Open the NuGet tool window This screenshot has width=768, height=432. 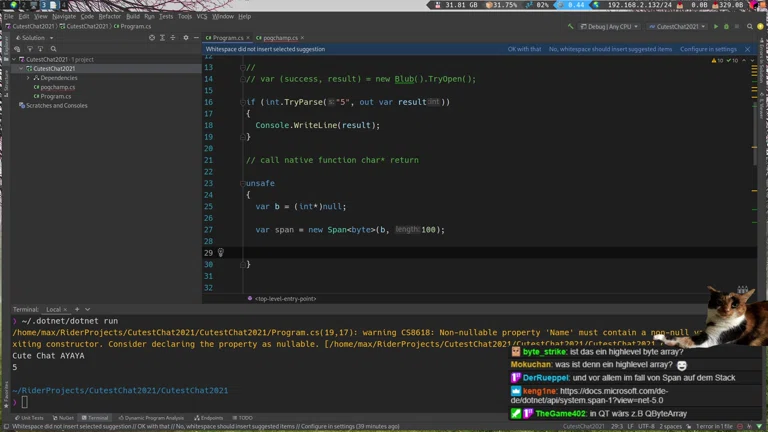click(63, 418)
